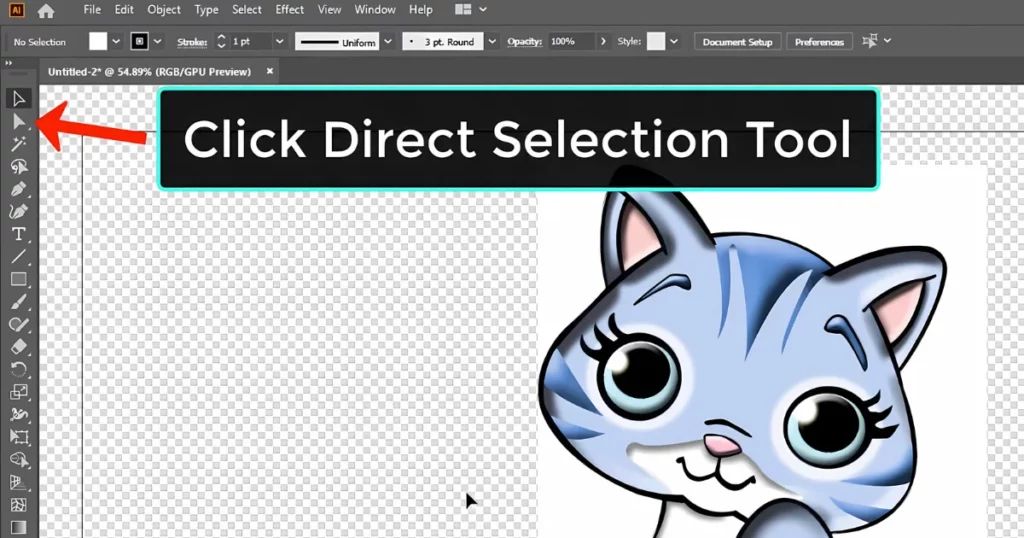Open the Object menu

[164, 10]
